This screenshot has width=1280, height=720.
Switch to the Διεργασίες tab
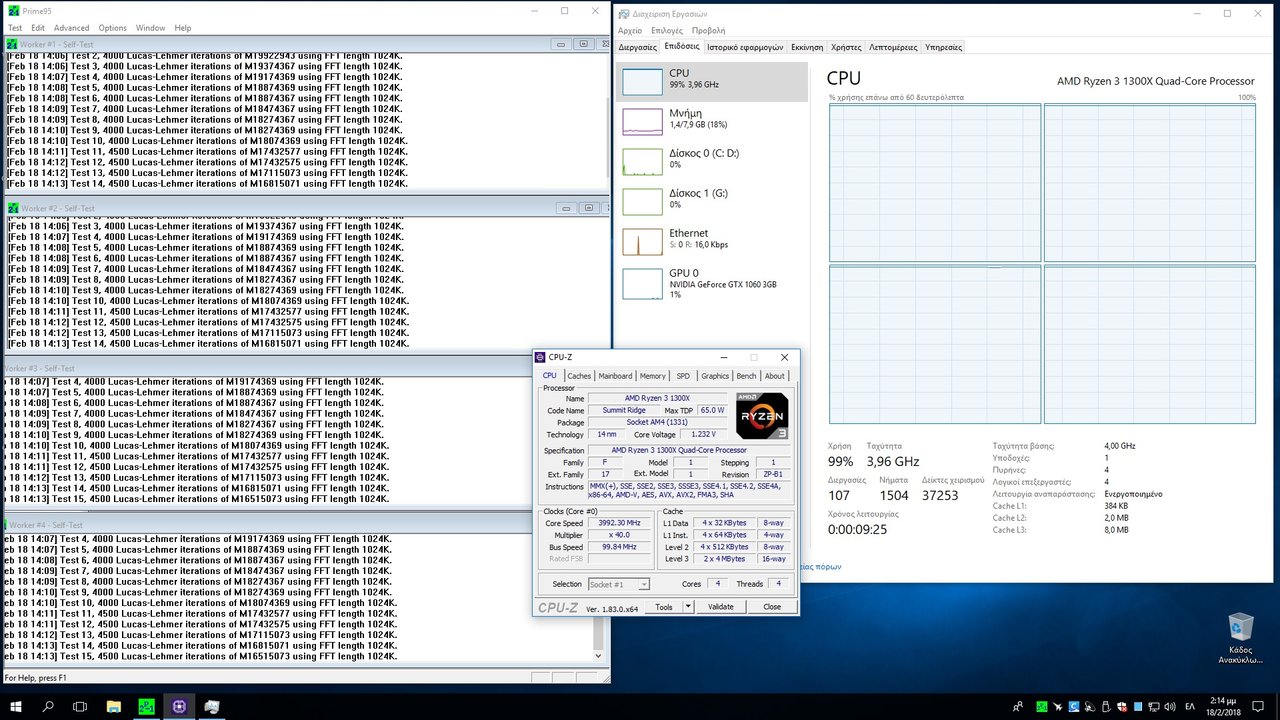(638, 47)
